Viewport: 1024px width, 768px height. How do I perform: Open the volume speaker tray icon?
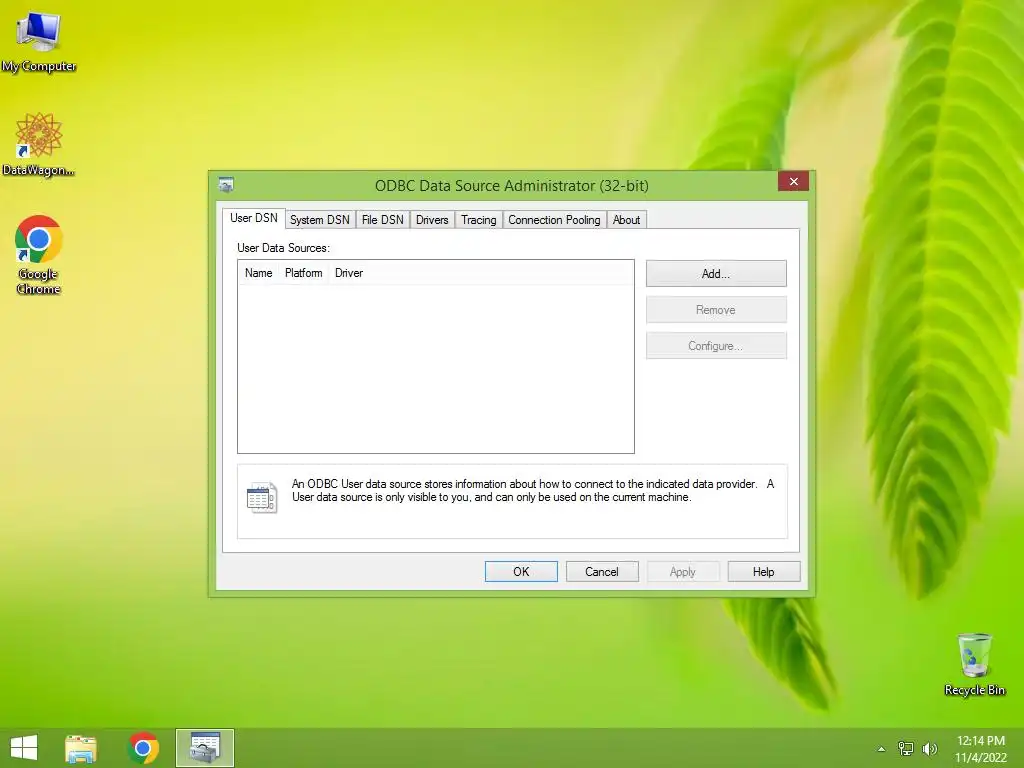[x=930, y=748]
